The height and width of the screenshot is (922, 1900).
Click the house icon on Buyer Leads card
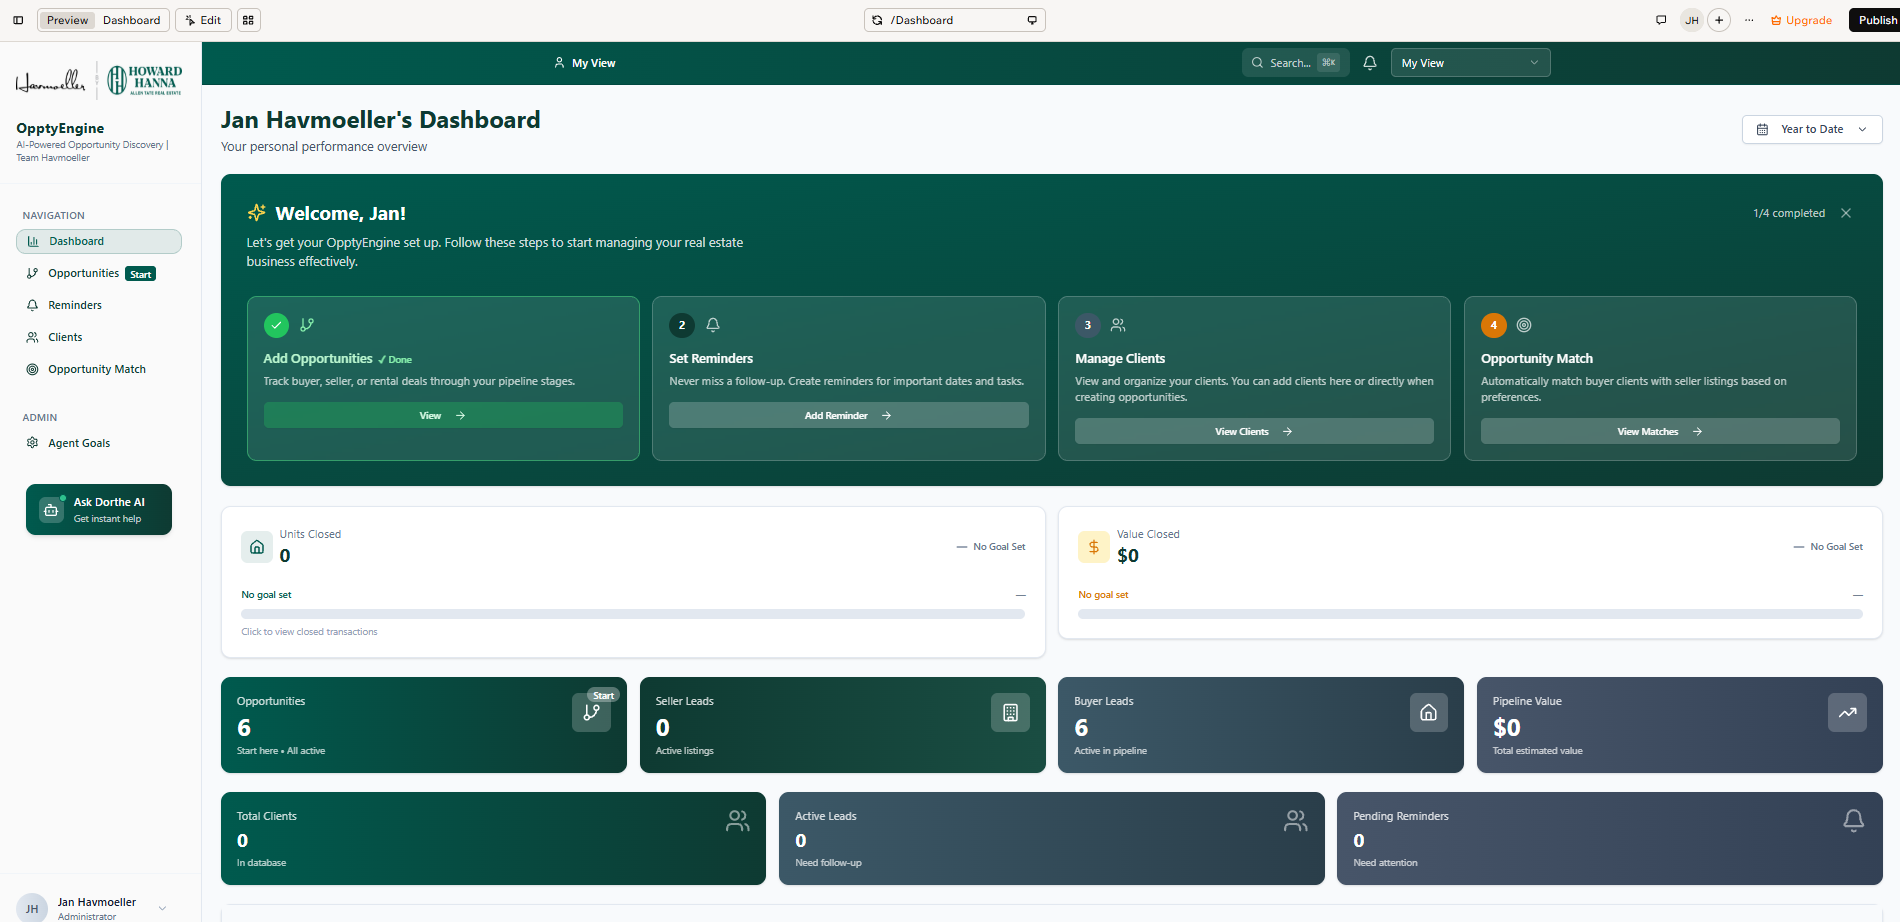pyautogui.click(x=1429, y=713)
